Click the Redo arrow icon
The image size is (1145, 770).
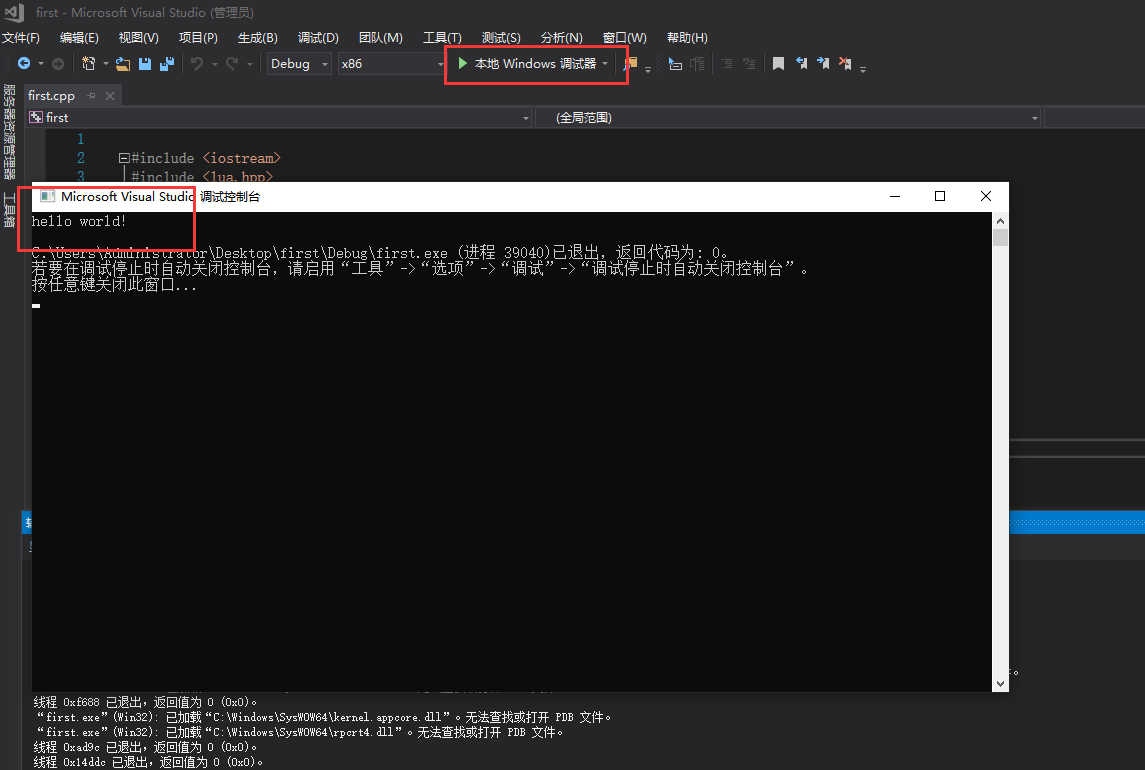click(x=231, y=64)
